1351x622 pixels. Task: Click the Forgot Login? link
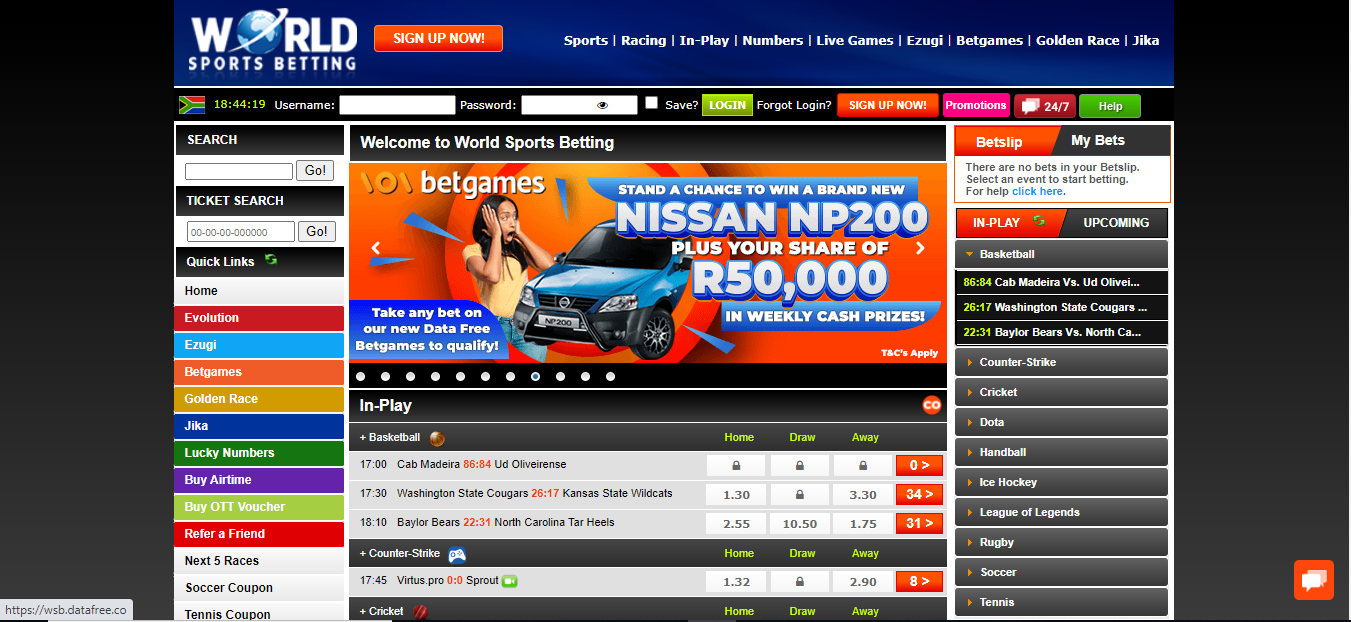tap(794, 105)
